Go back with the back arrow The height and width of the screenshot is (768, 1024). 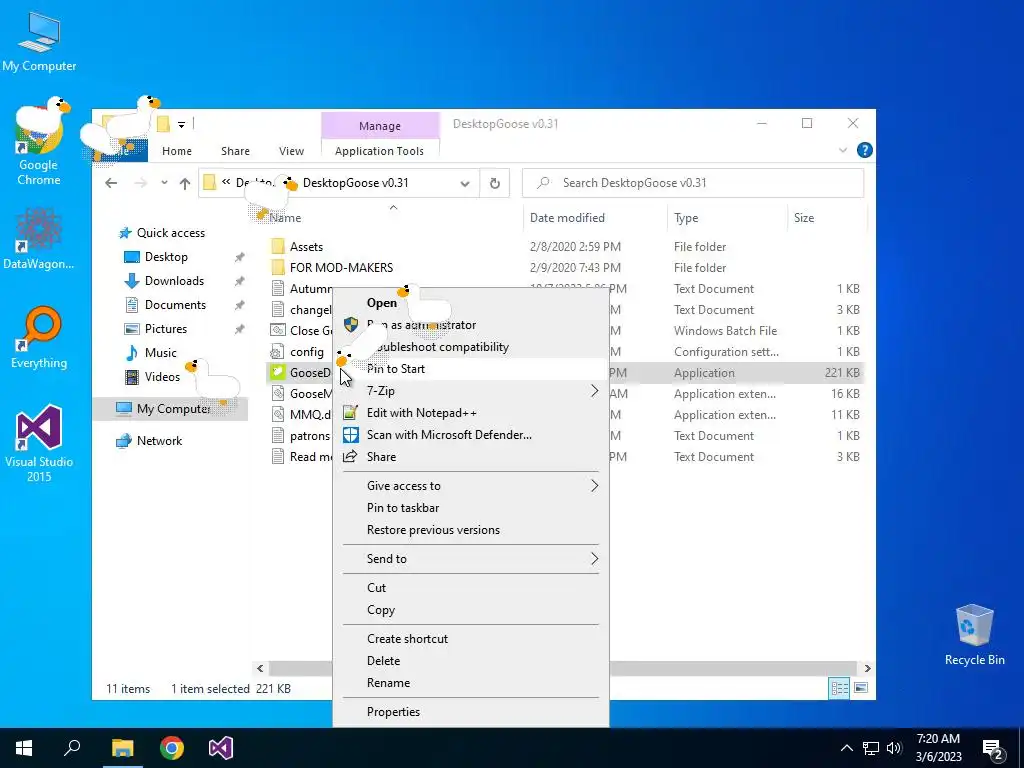click(111, 184)
